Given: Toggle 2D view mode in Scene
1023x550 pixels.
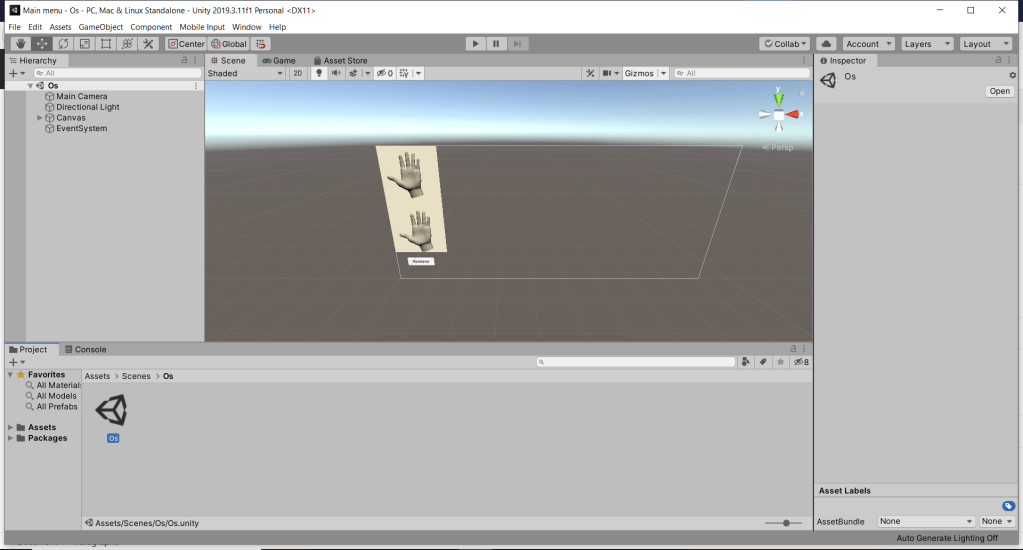Looking at the screenshot, I should coord(297,73).
